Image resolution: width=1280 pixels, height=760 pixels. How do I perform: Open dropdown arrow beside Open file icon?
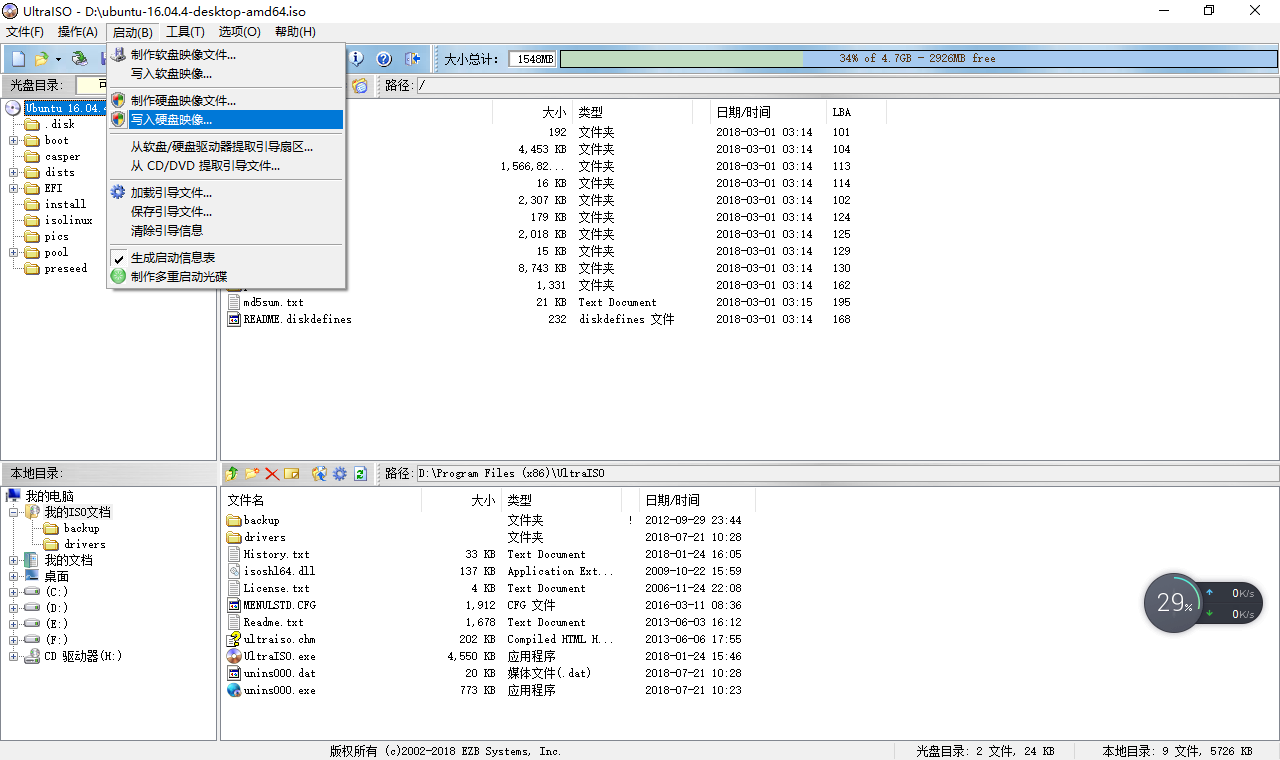[x=58, y=59]
